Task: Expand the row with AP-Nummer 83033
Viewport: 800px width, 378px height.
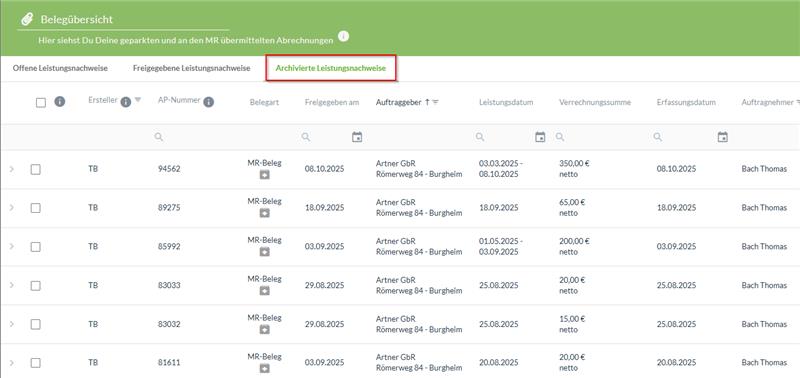Action: point(12,285)
